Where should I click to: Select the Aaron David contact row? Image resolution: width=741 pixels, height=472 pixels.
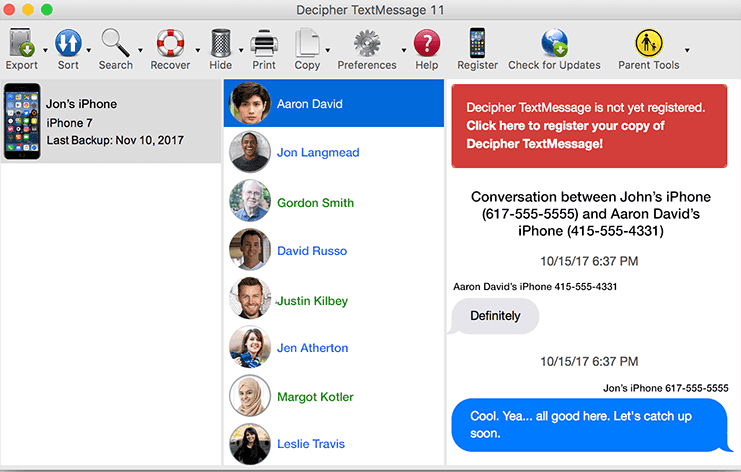(334, 103)
